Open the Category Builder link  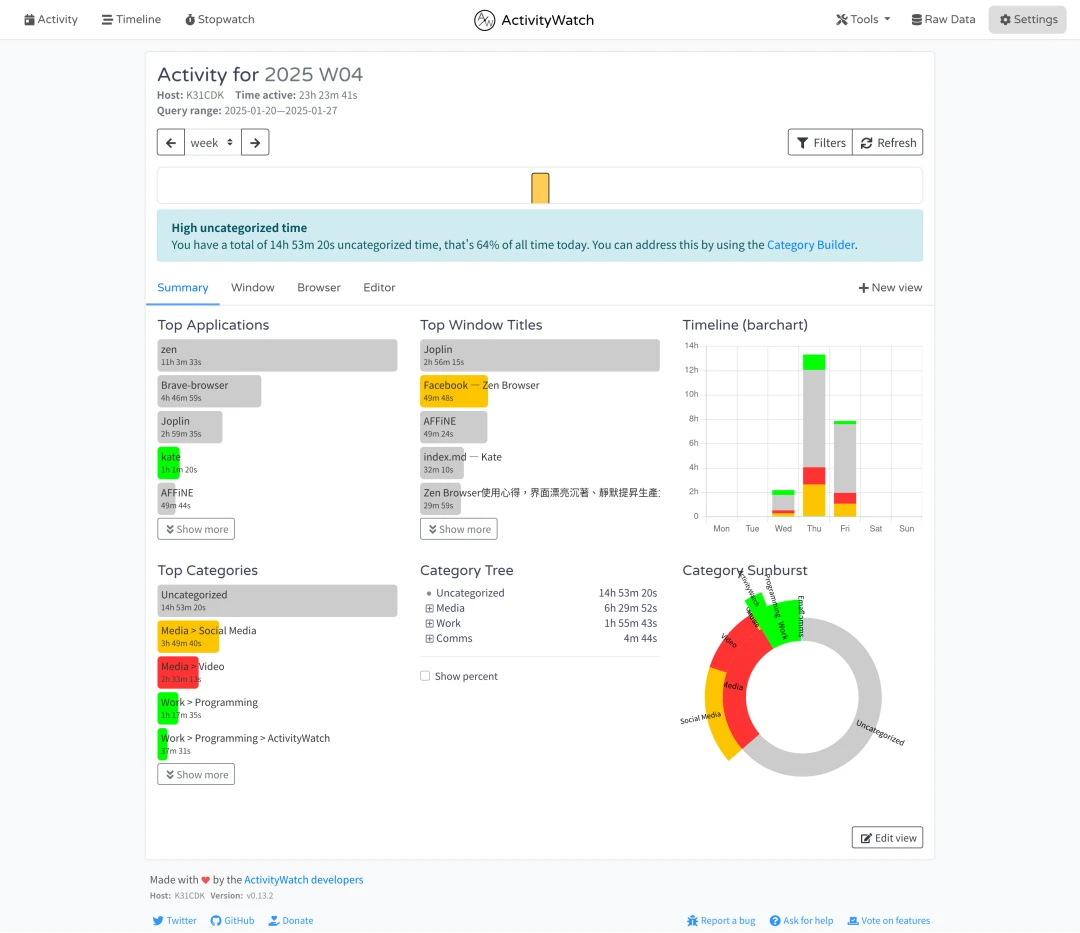point(810,244)
